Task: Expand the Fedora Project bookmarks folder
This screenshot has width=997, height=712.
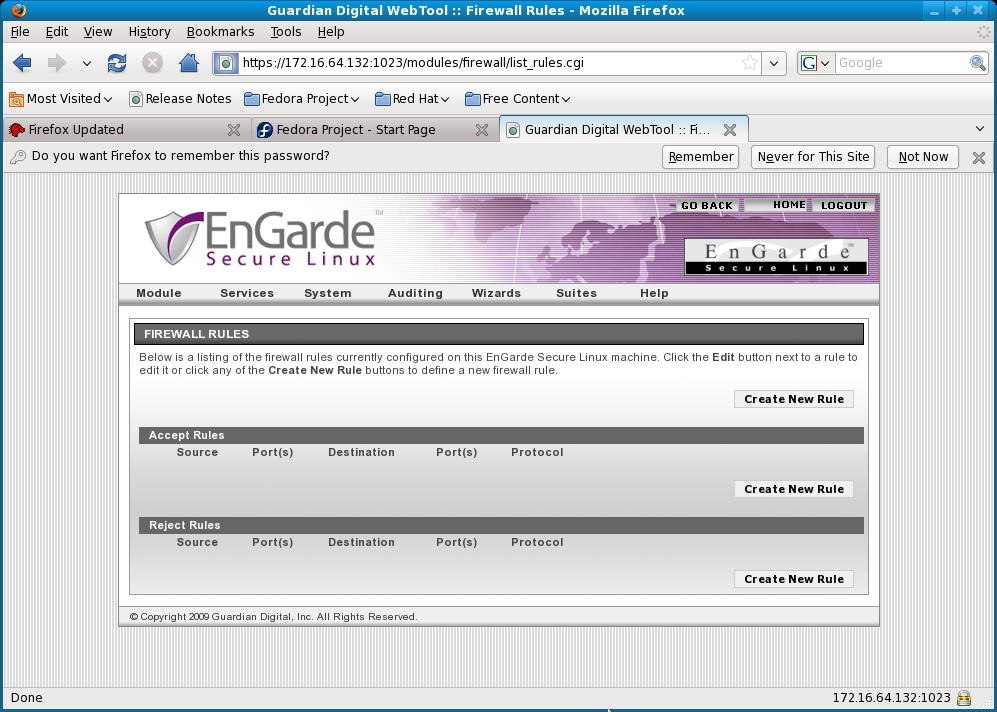Action: click(302, 99)
